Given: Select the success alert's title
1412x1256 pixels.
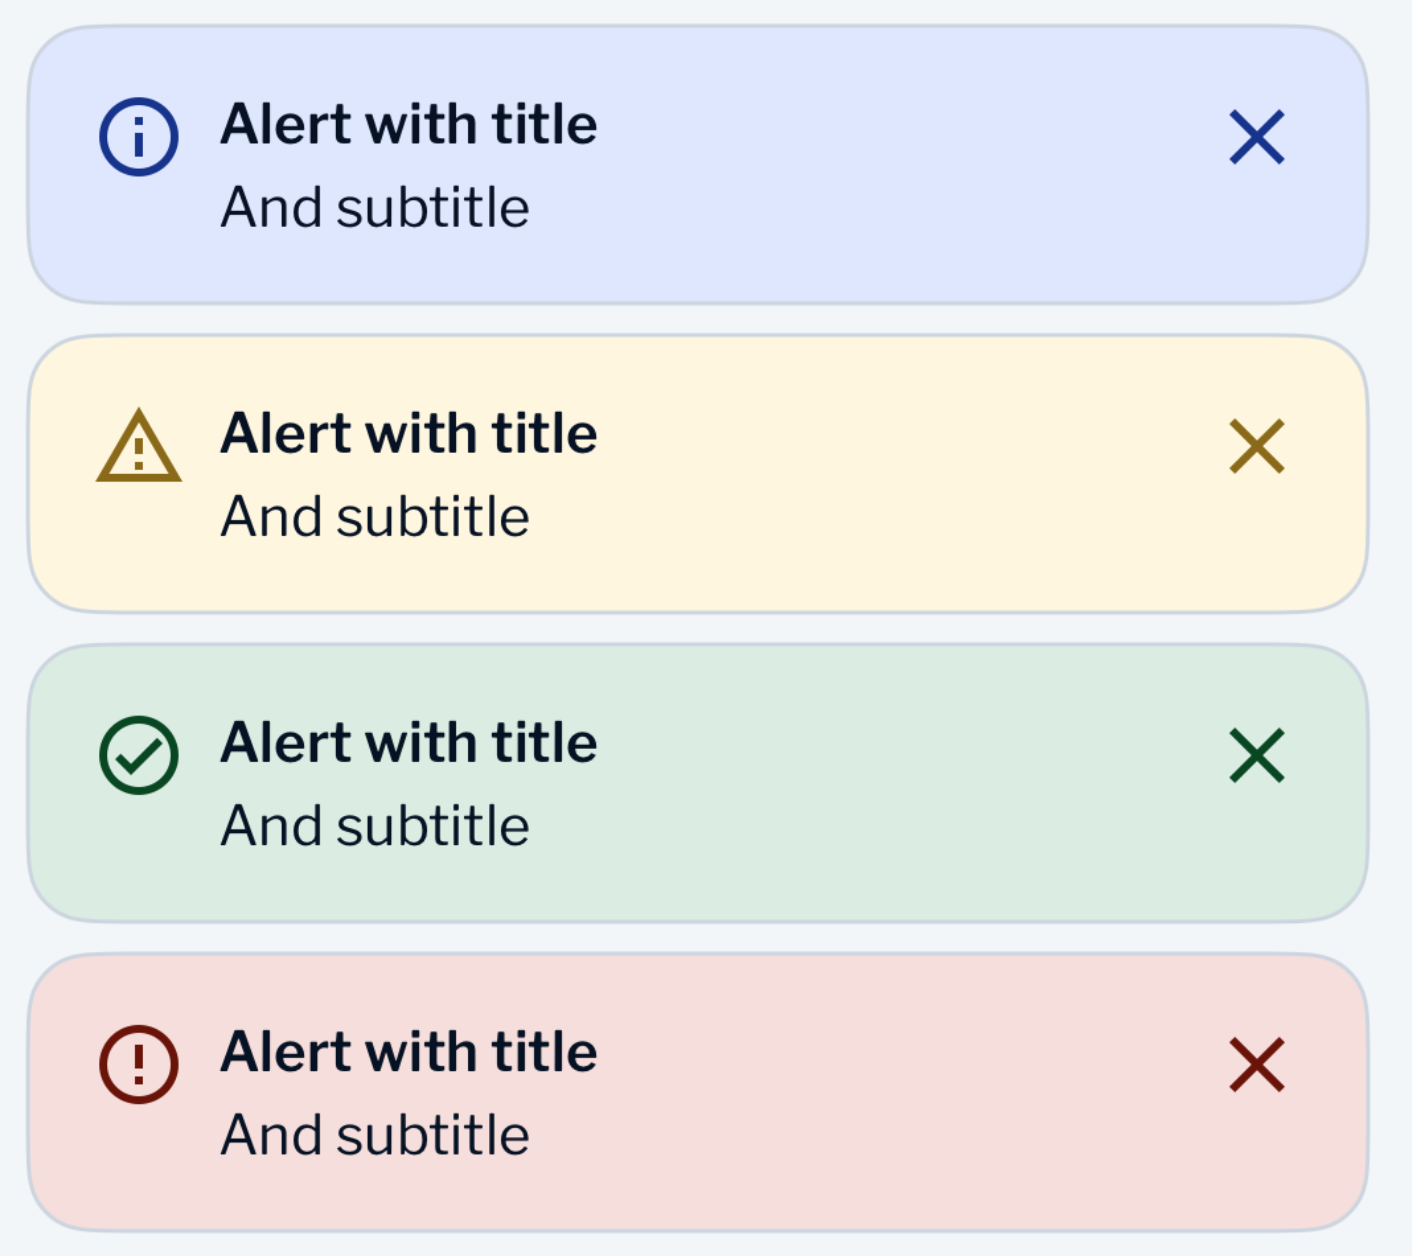Looking at the screenshot, I should (408, 742).
